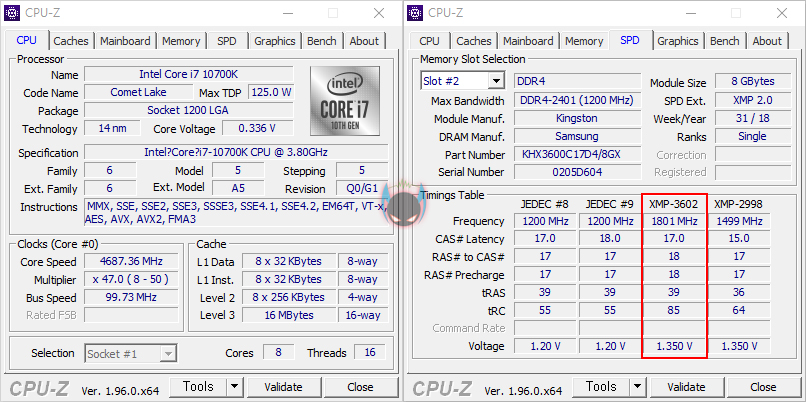Open Tools dropdown arrow in left window
Image resolution: width=806 pixels, height=402 pixels.
click(x=234, y=387)
